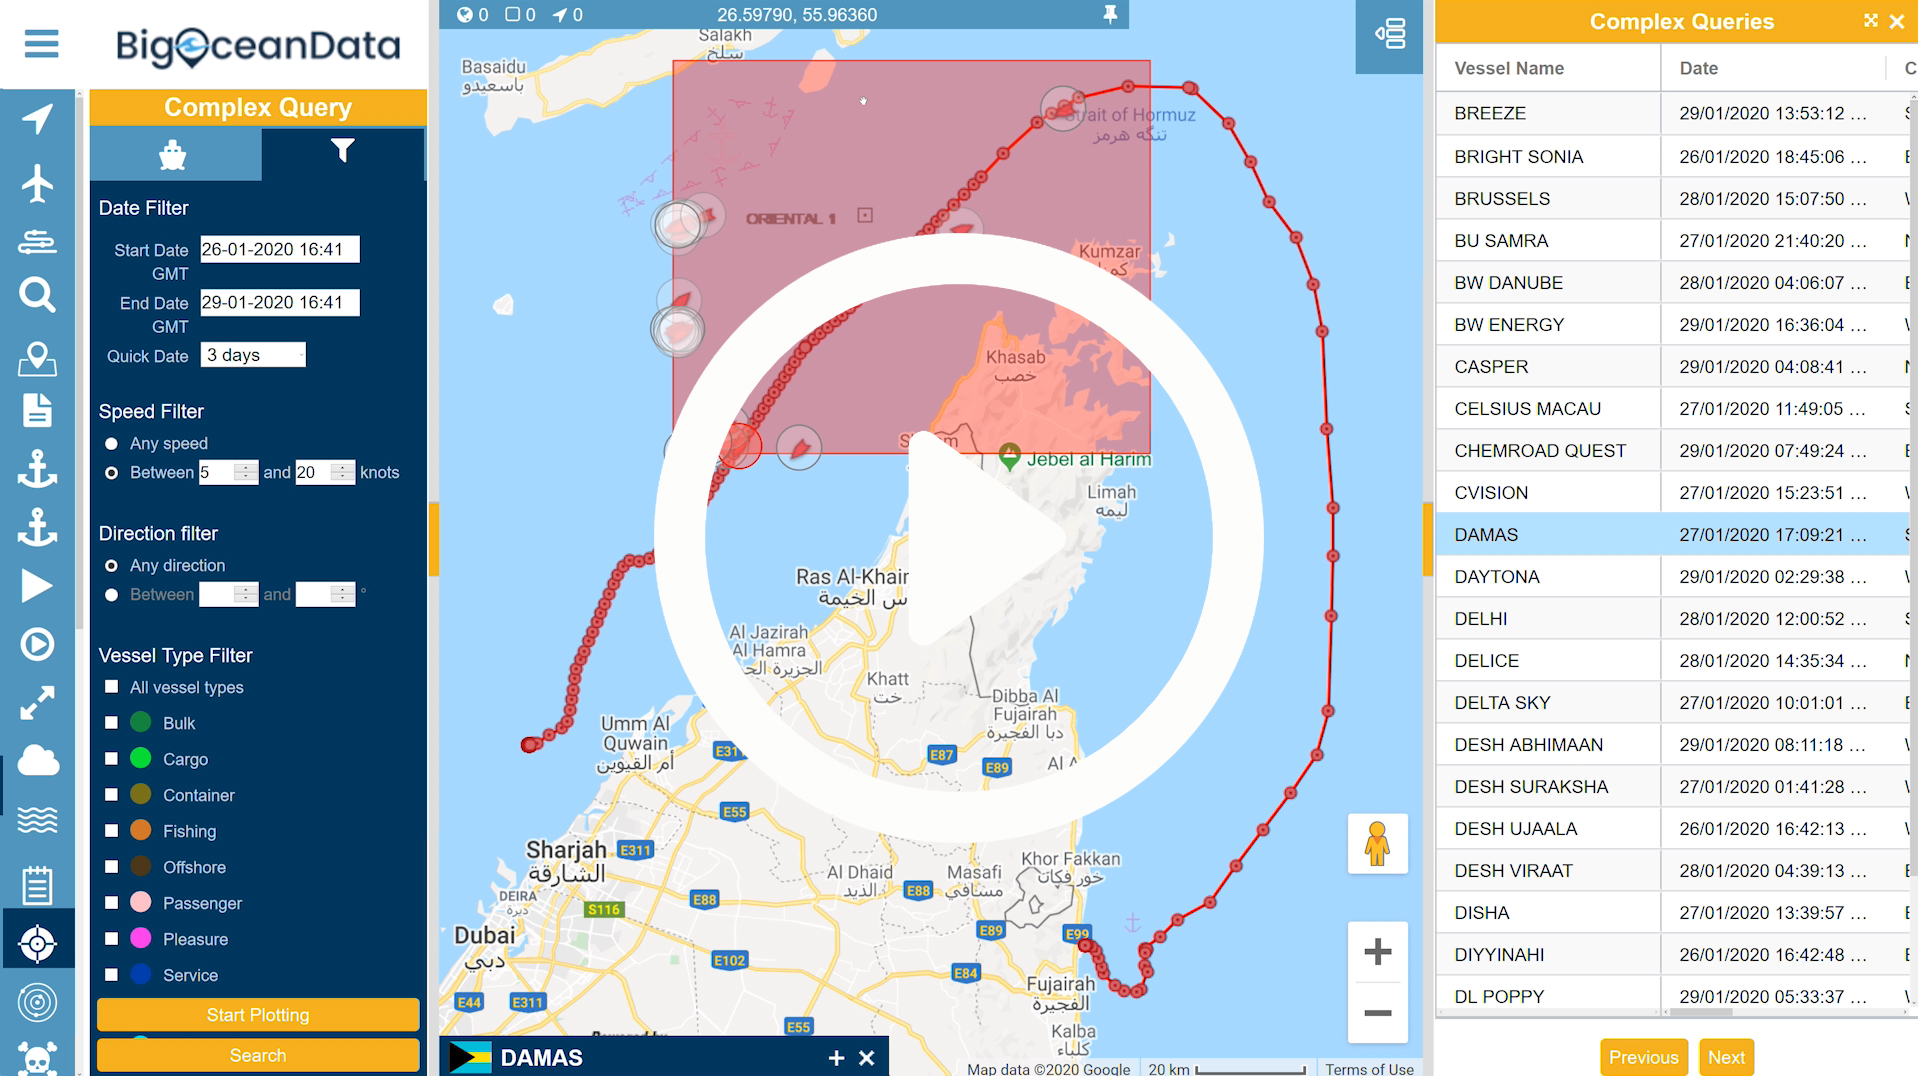Open the document reports icon
Image resolution: width=1918 pixels, height=1076 pixels.
click(x=37, y=410)
